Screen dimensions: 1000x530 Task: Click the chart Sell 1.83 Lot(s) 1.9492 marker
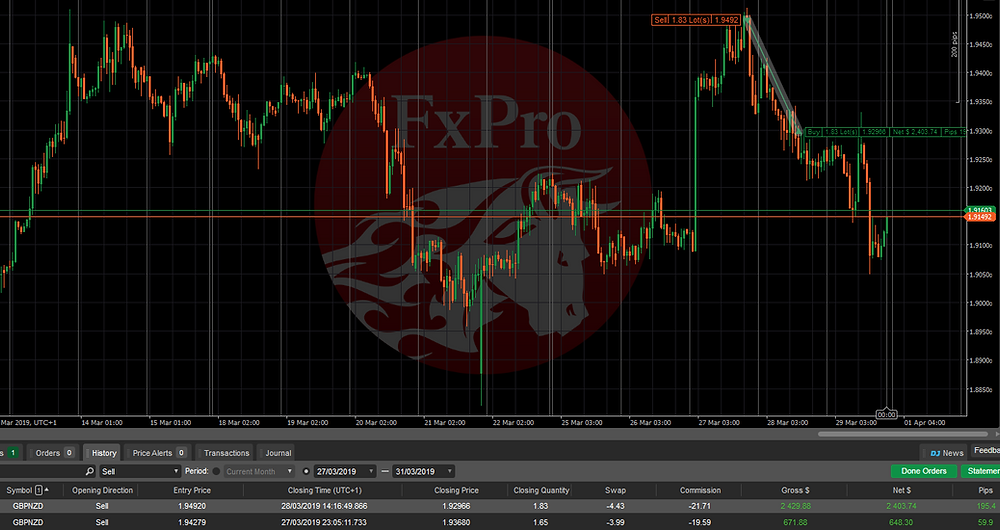[x=696, y=20]
